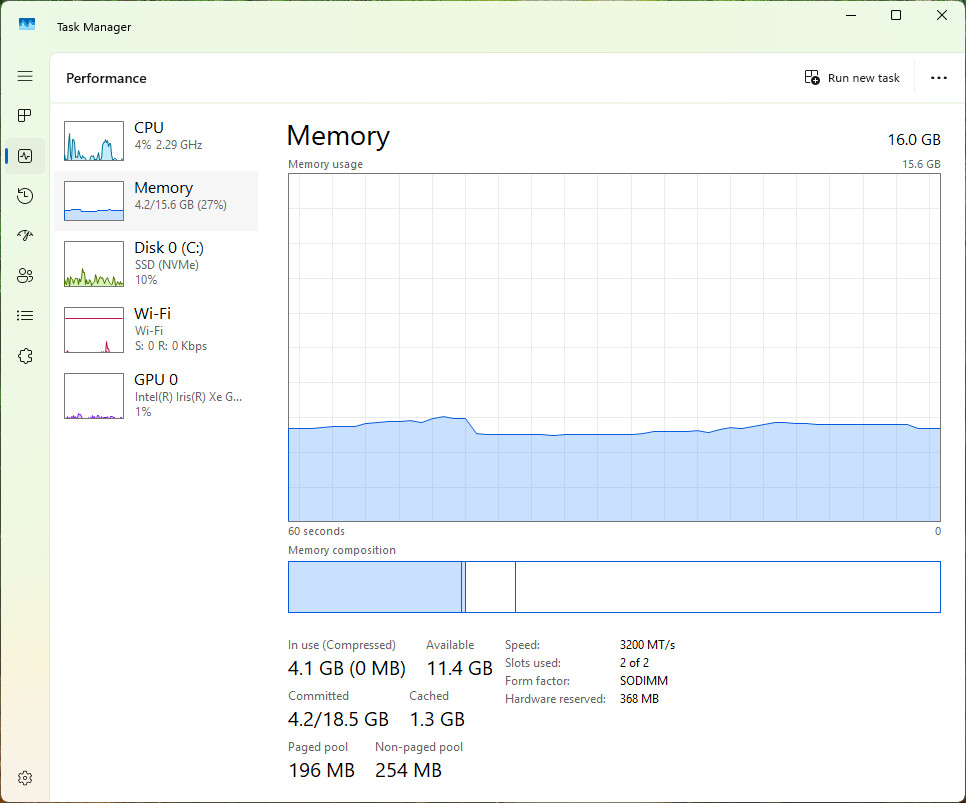This screenshot has height=803, width=966.
Task: Open the Details page icon
Action: (25, 316)
